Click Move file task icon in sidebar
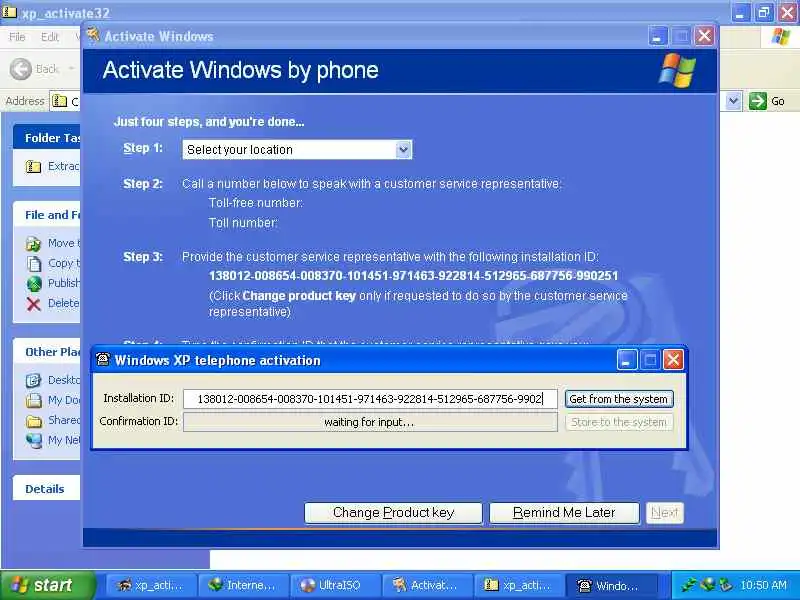The width and height of the screenshot is (800, 600). tap(34, 243)
